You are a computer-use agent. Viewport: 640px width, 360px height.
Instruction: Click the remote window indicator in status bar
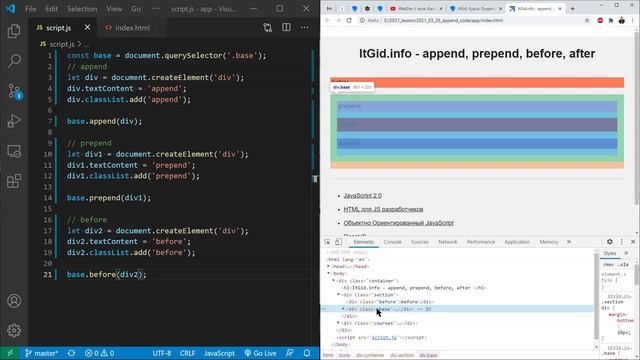click(10, 353)
